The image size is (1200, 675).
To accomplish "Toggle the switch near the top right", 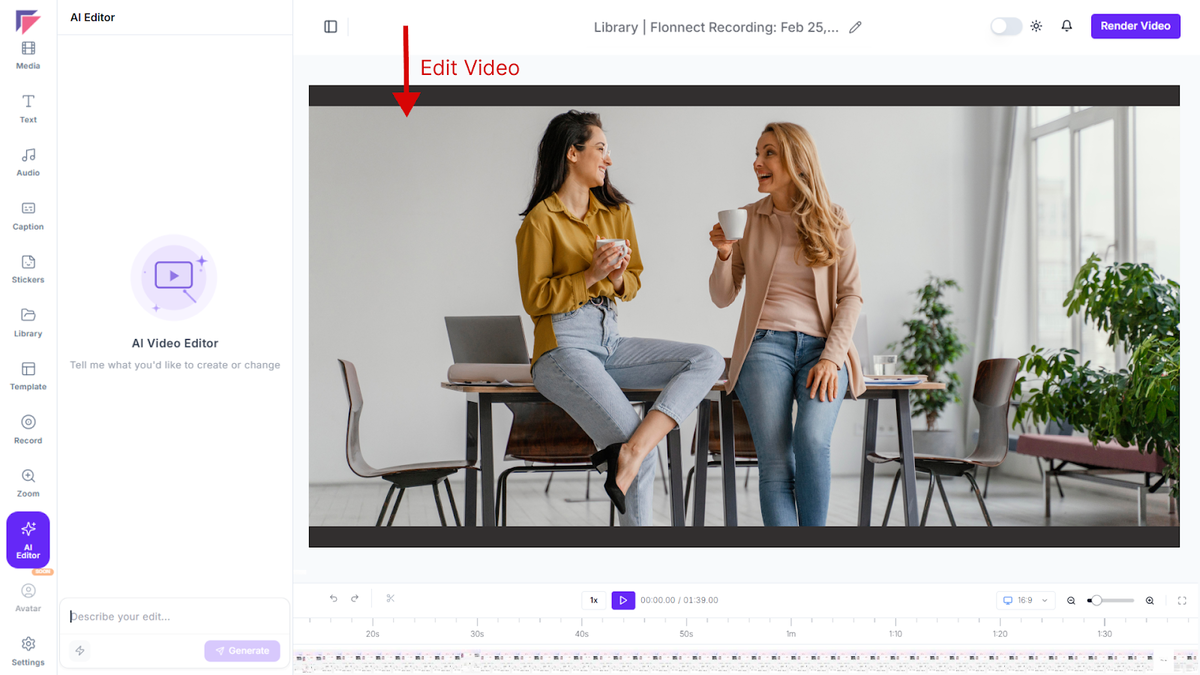I will pos(1004,26).
